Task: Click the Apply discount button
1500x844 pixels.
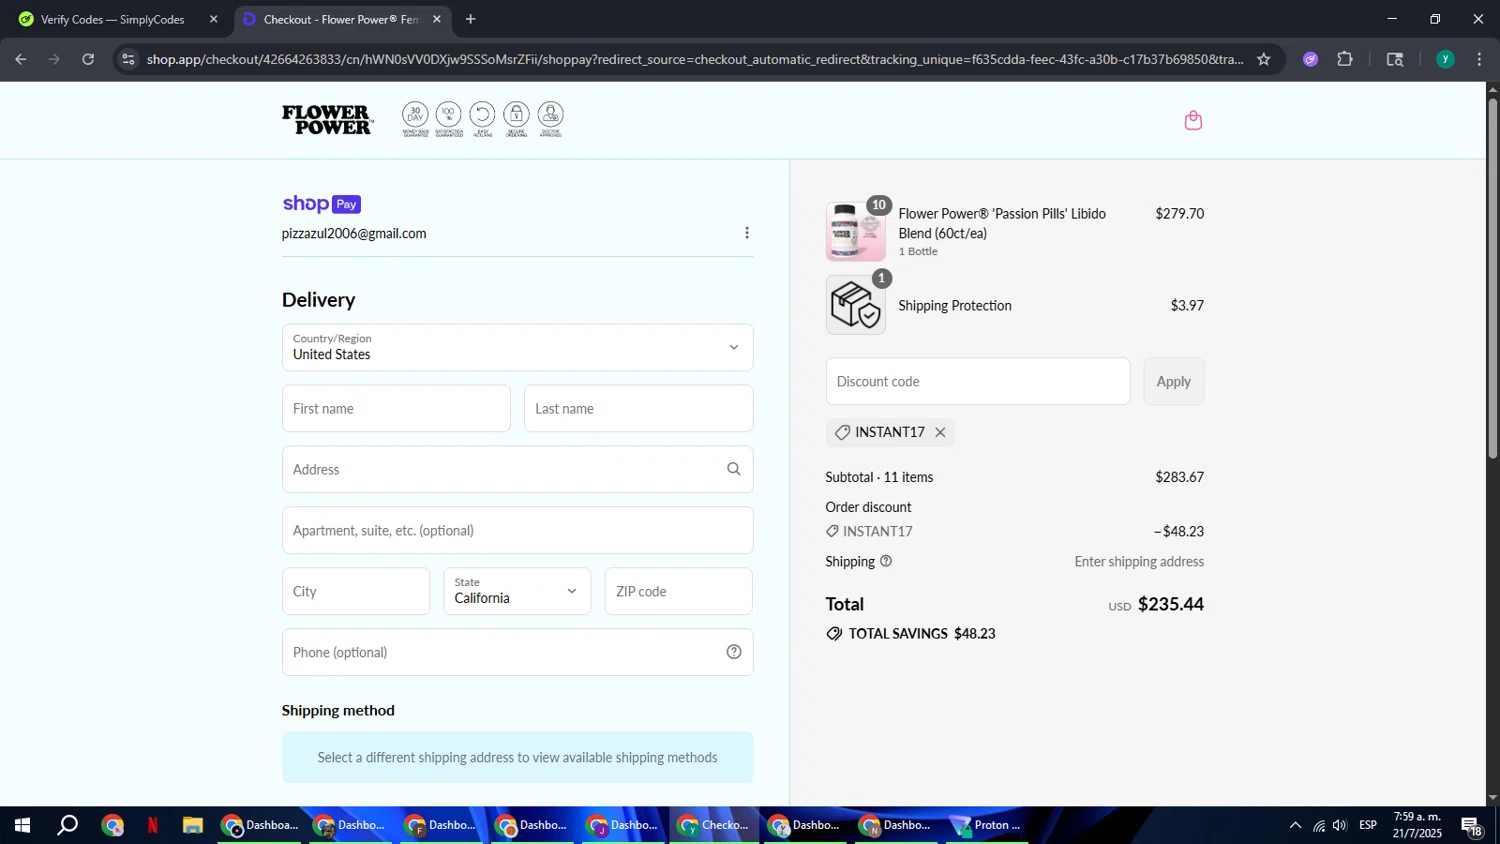Action: (x=1174, y=381)
